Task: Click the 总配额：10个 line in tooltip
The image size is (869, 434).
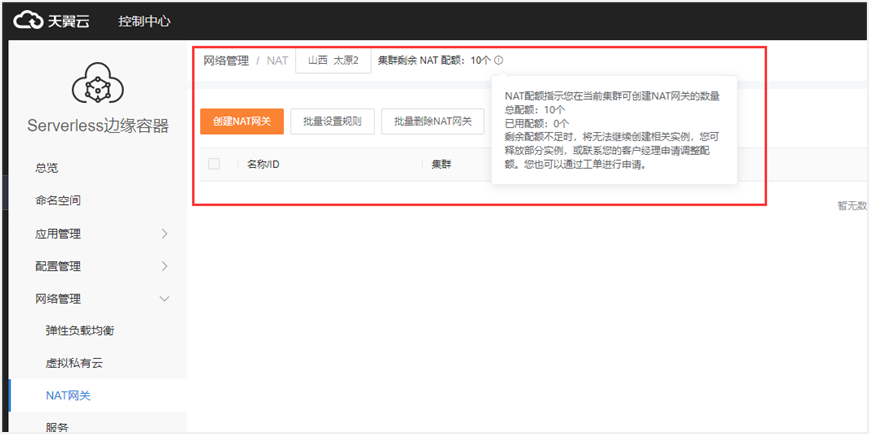Action: (535, 110)
